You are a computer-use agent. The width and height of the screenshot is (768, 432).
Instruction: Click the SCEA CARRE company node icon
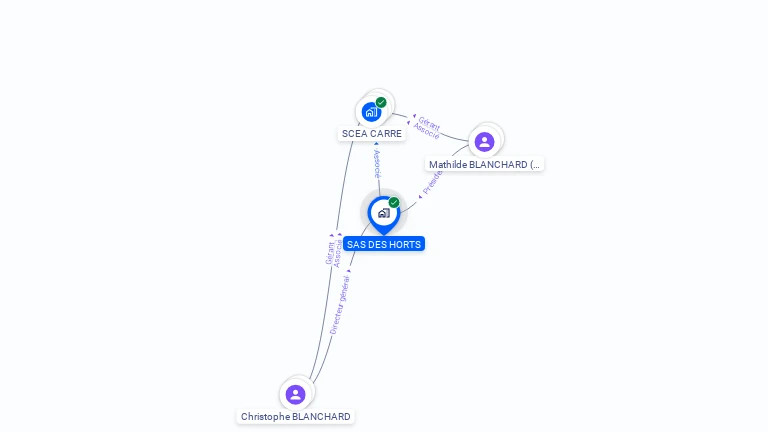click(372, 112)
